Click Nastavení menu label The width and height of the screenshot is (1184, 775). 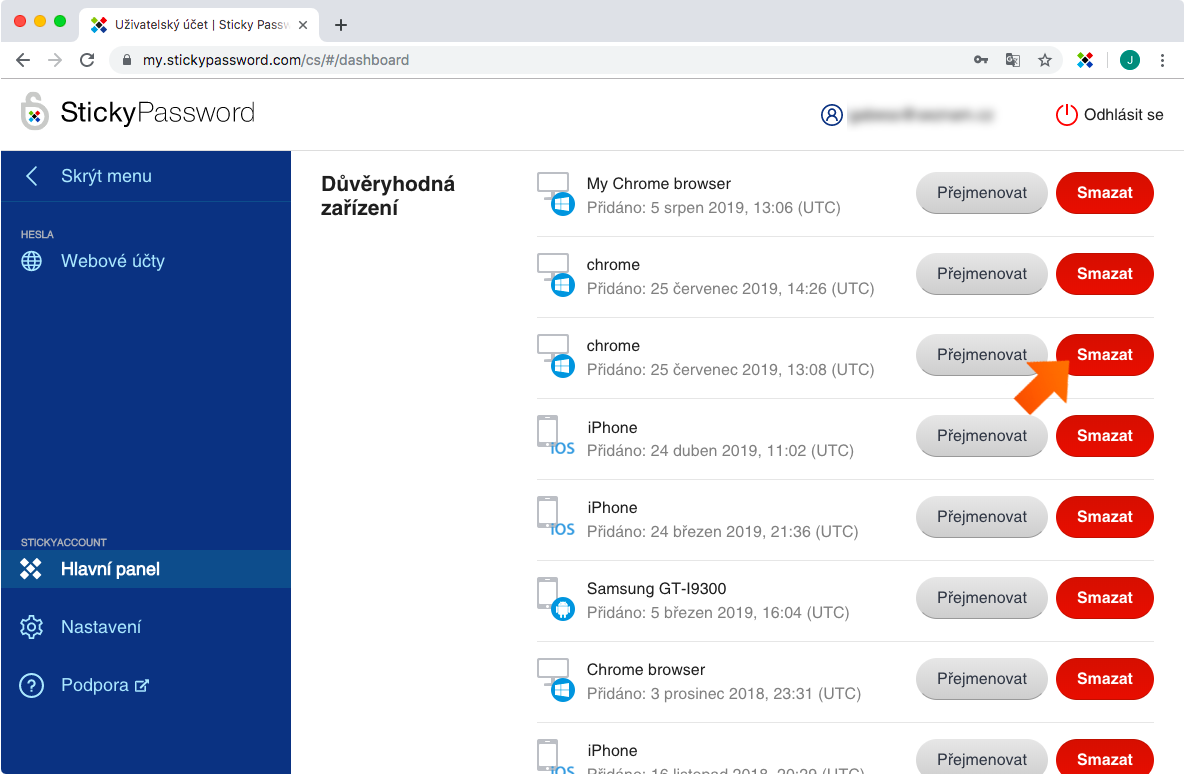[101, 627]
